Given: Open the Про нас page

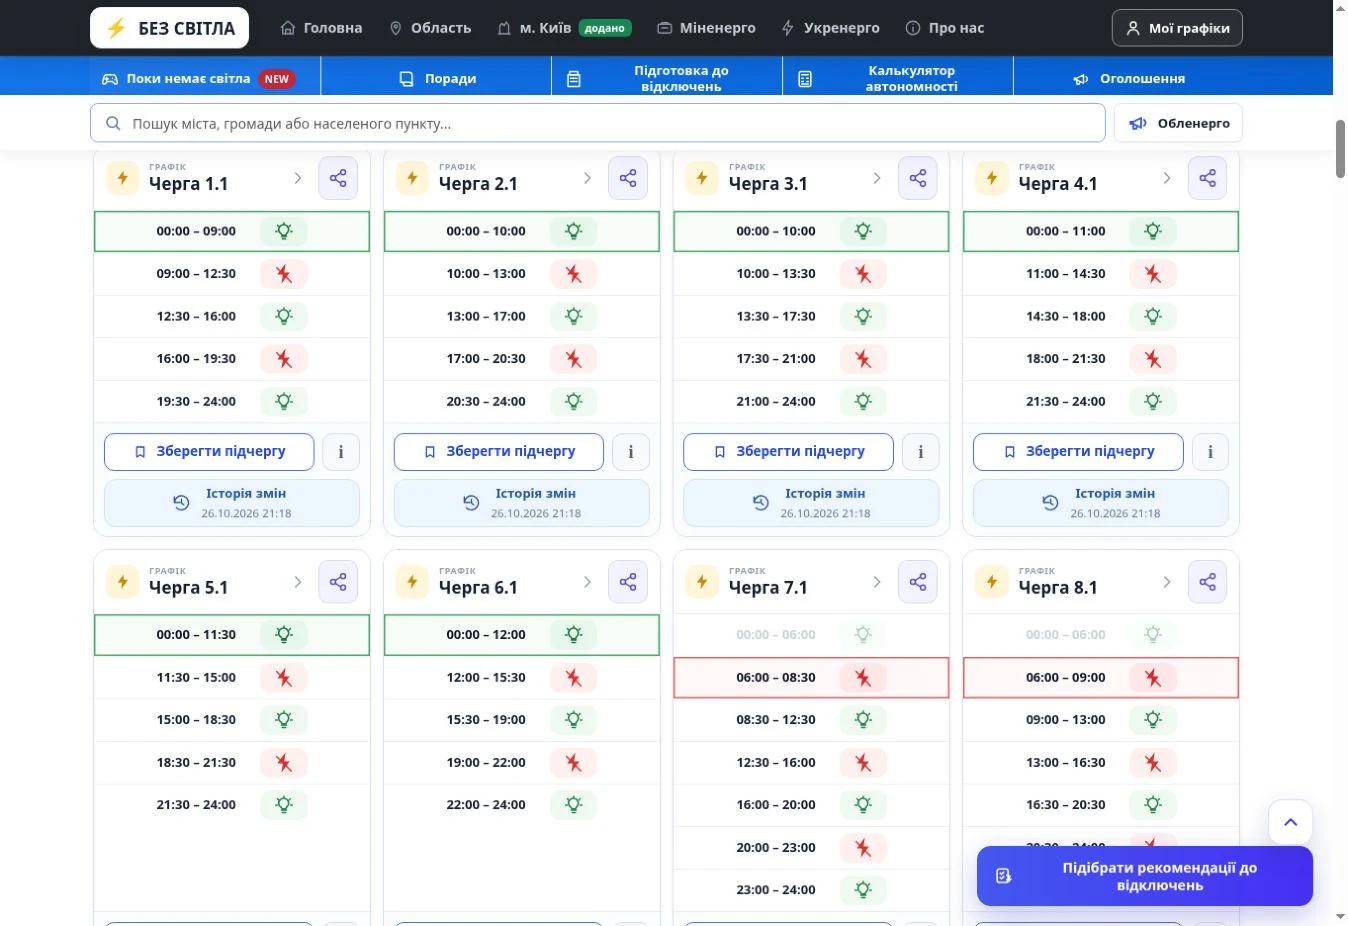Looking at the screenshot, I should coord(945,28).
